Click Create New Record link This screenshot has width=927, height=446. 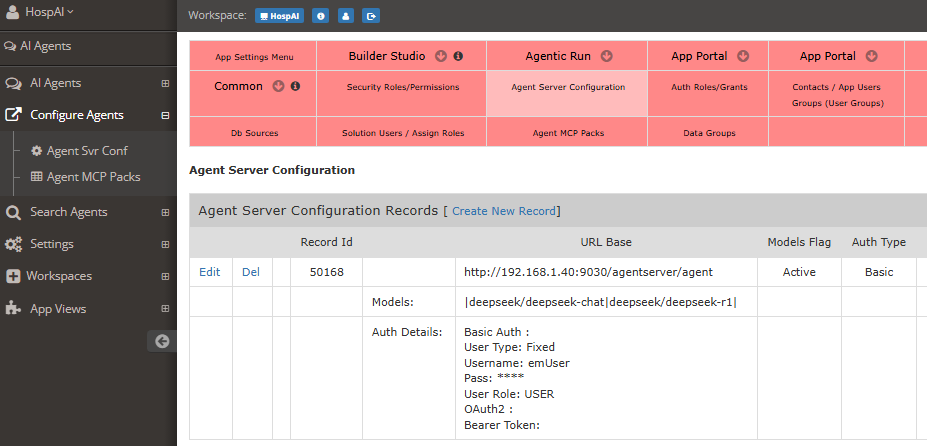point(504,211)
